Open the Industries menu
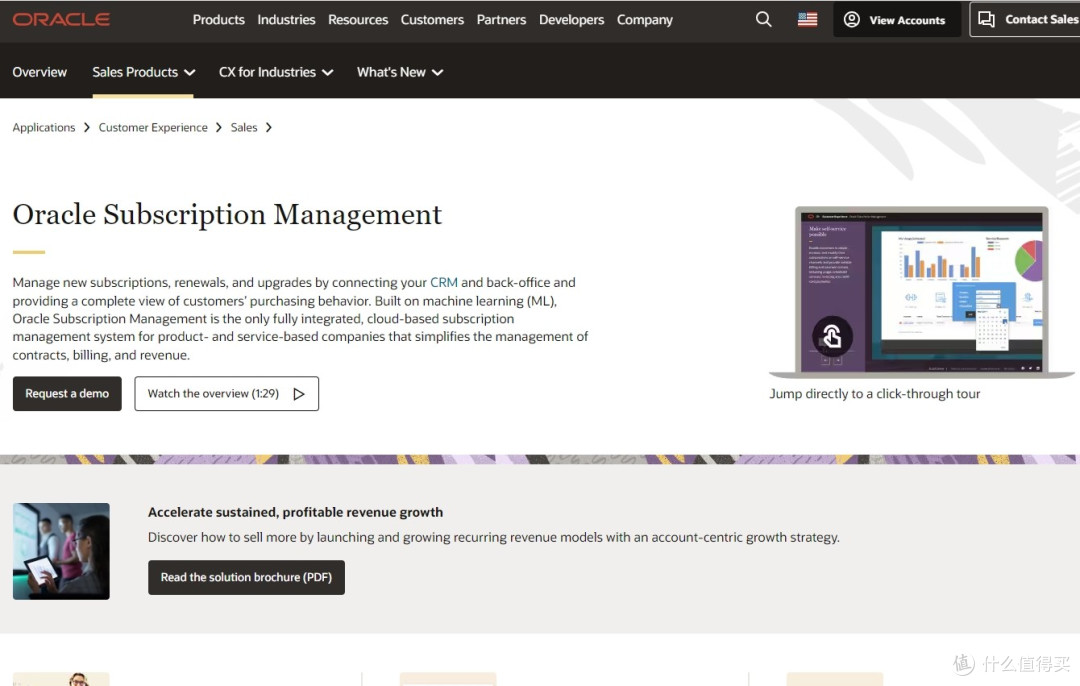The image size is (1080, 686). tap(286, 20)
